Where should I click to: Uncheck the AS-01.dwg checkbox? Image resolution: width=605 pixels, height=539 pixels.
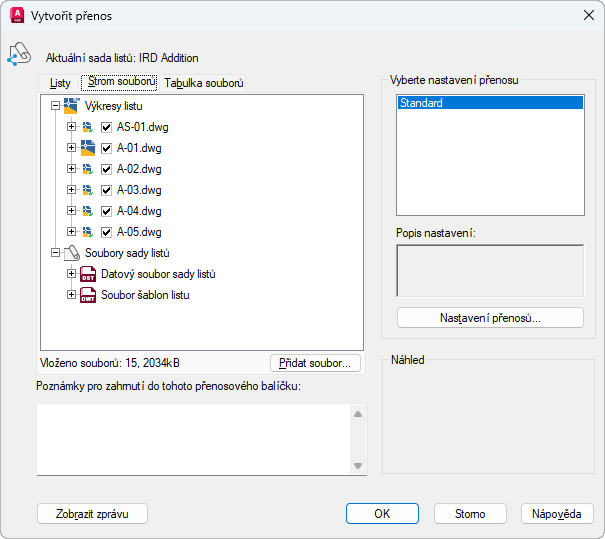(x=106, y=127)
